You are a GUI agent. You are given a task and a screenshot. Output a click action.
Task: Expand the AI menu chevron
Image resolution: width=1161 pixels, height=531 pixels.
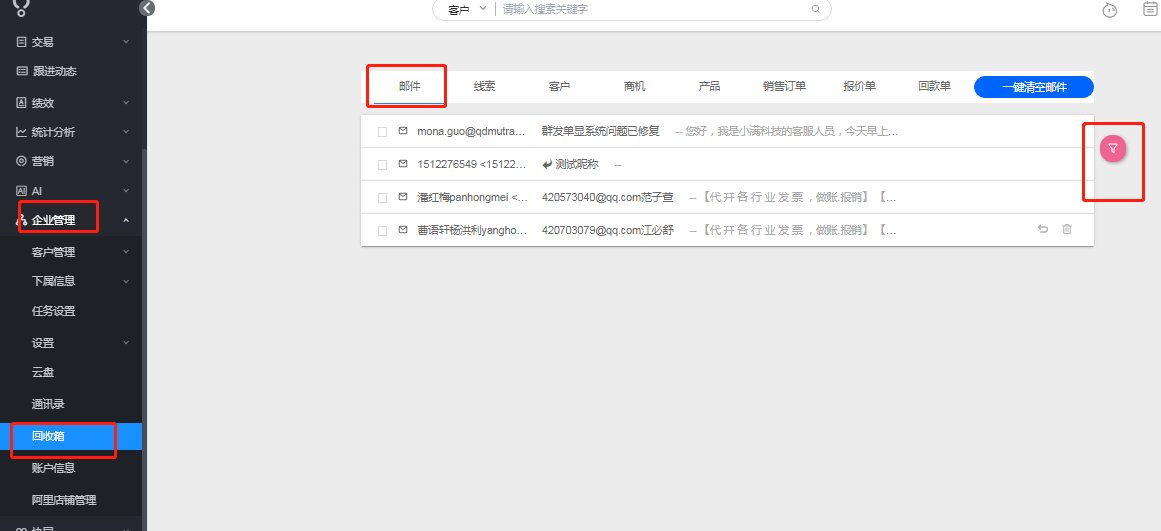pos(126,190)
